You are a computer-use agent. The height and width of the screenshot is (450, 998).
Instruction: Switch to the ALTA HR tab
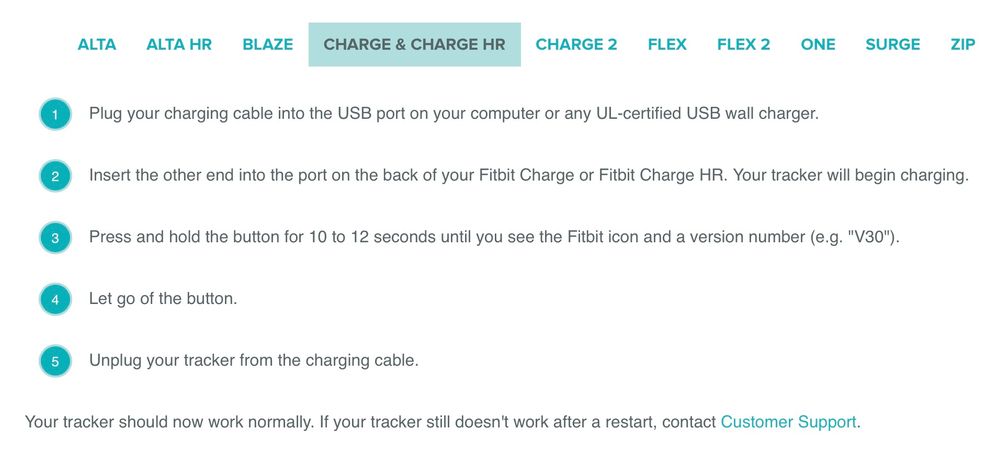pos(179,45)
